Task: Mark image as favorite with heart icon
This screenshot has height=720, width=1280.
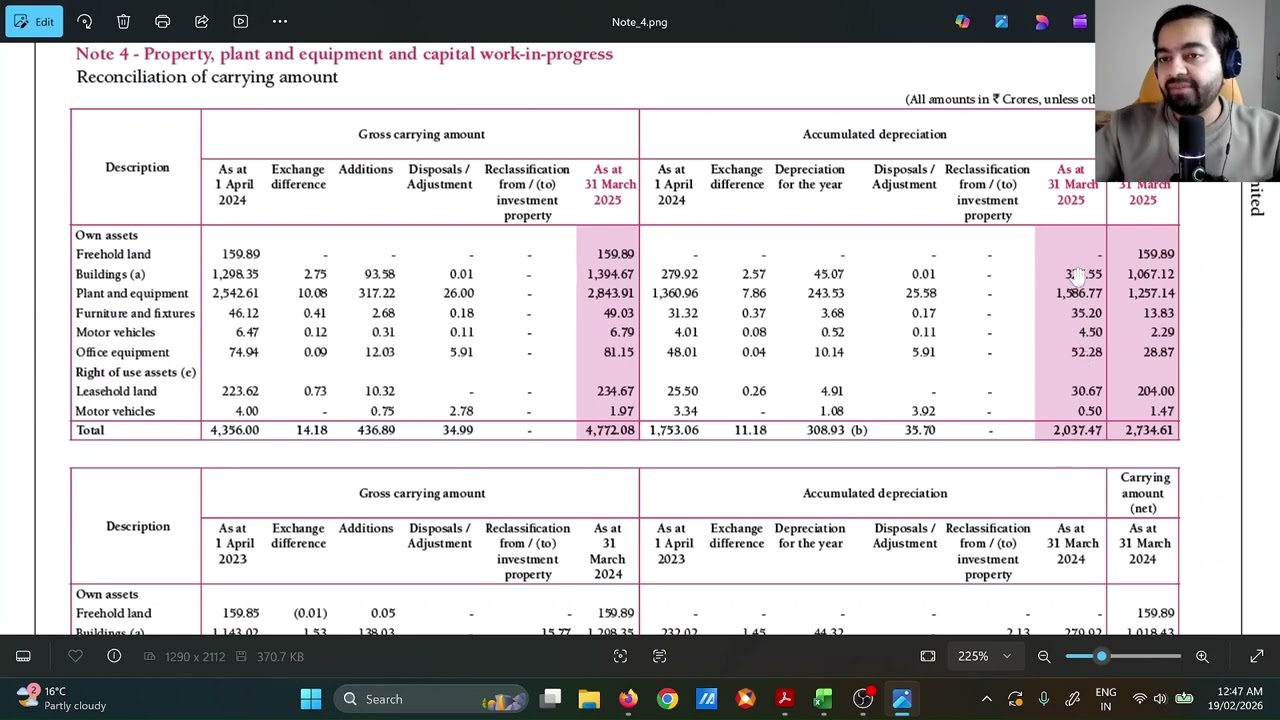Action: [x=75, y=656]
